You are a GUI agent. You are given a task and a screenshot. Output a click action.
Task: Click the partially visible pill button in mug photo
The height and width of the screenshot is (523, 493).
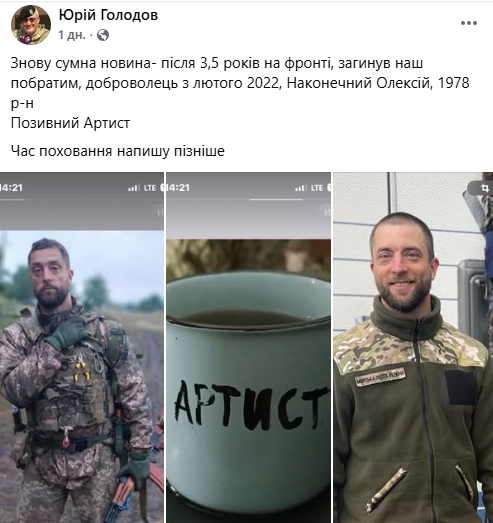coord(325,212)
